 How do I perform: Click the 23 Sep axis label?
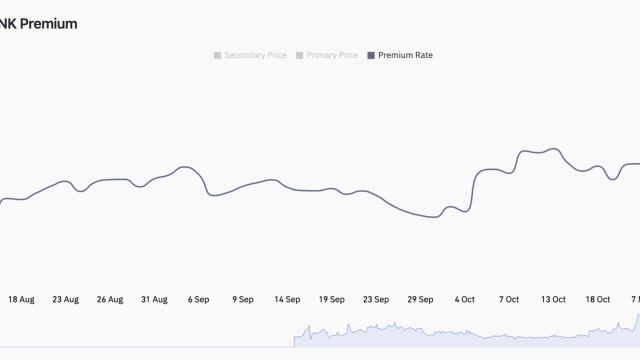376,300
